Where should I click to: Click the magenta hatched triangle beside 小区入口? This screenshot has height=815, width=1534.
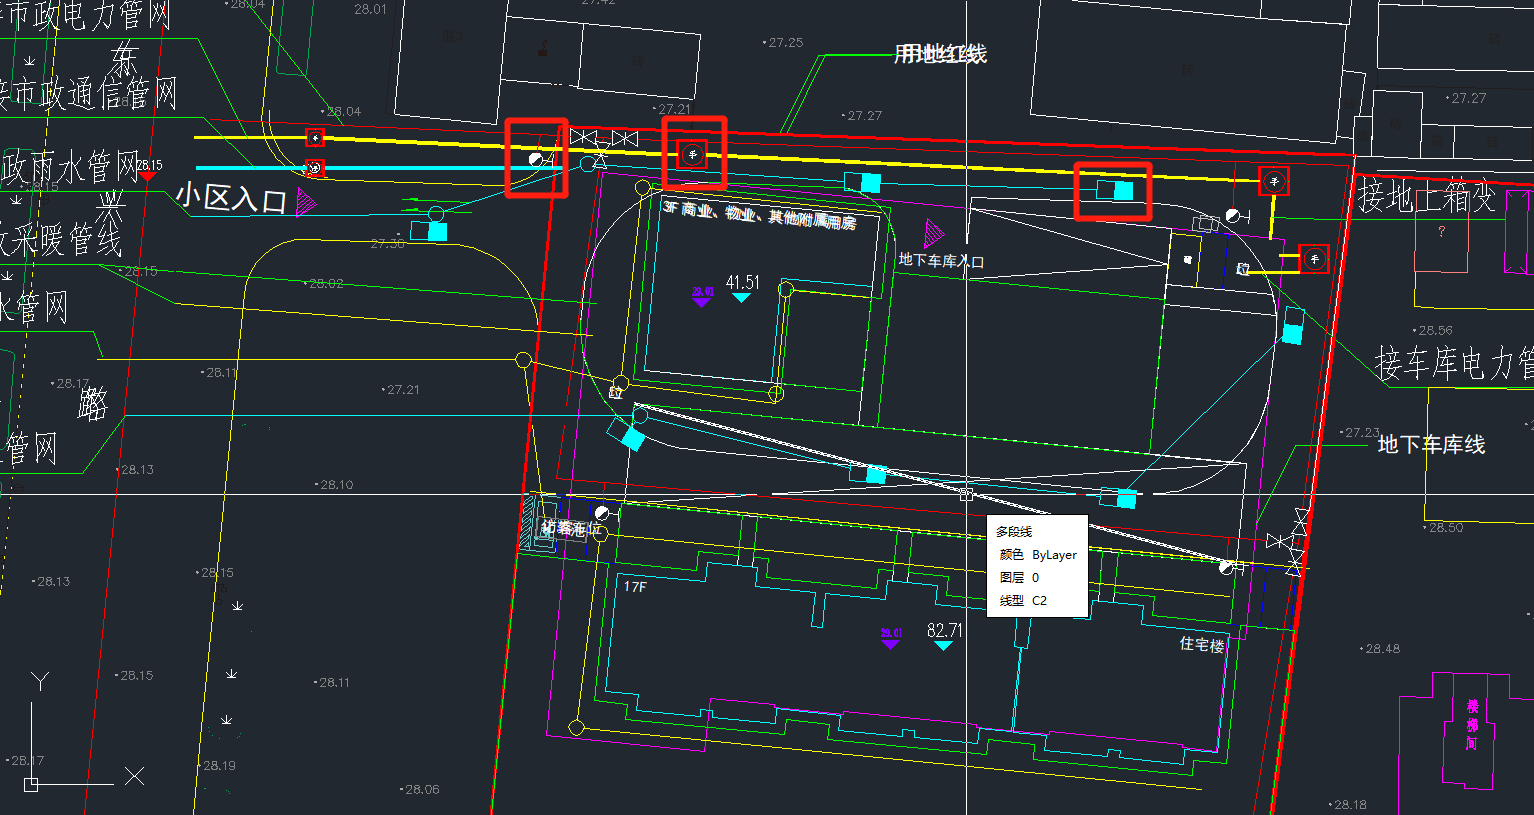coord(306,202)
